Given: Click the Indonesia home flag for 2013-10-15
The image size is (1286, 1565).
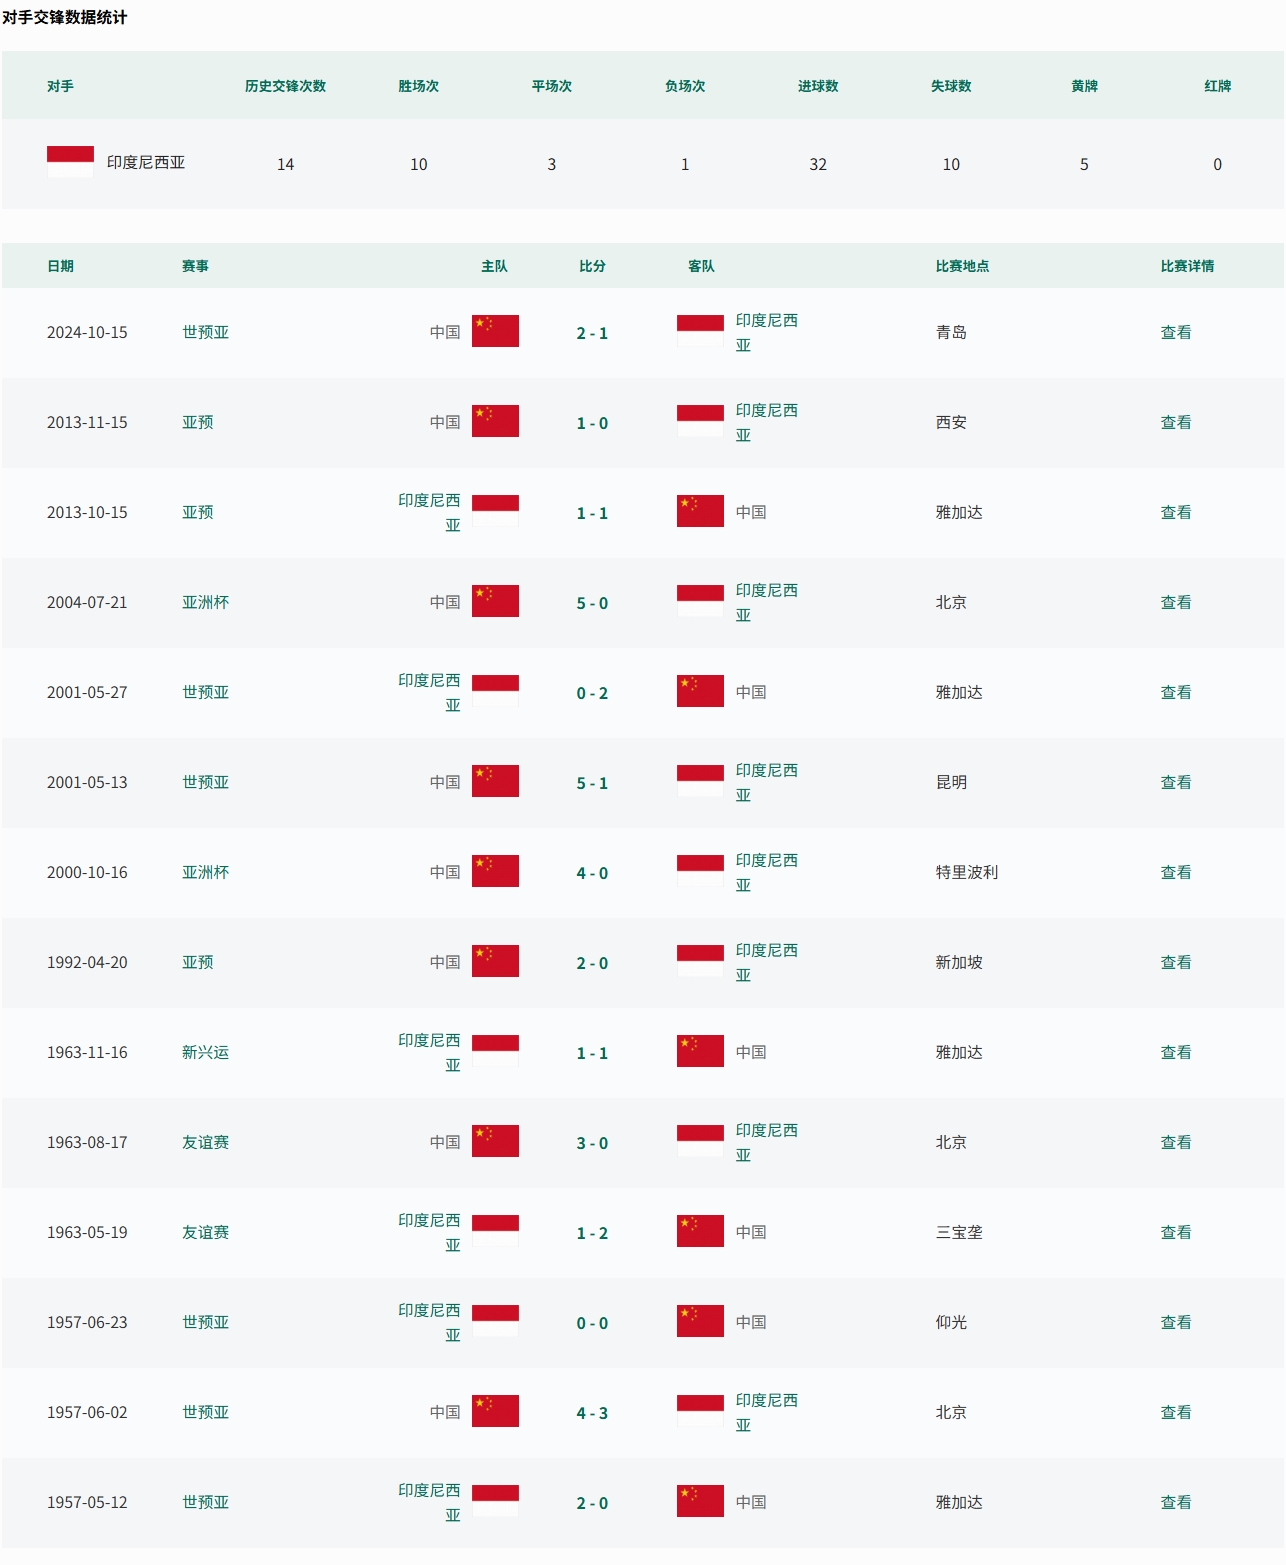Looking at the screenshot, I should pyautogui.click(x=495, y=511).
